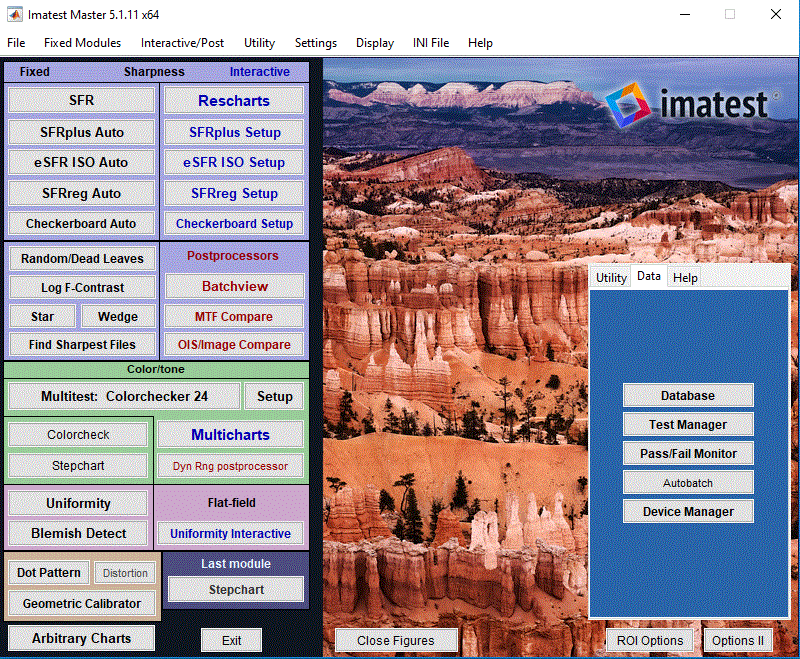Open the Fixed Modules menu
The width and height of the screenshot is (800, 659).
click(82, 43)
